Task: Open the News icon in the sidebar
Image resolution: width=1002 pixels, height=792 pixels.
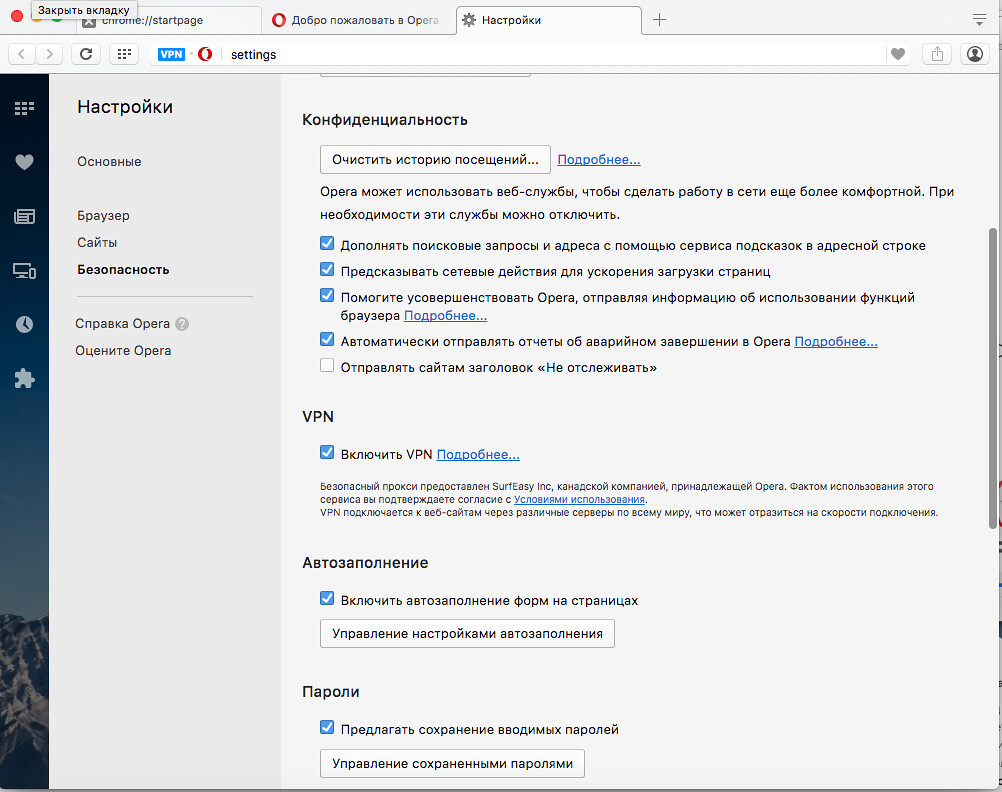Action: [24, 217]
